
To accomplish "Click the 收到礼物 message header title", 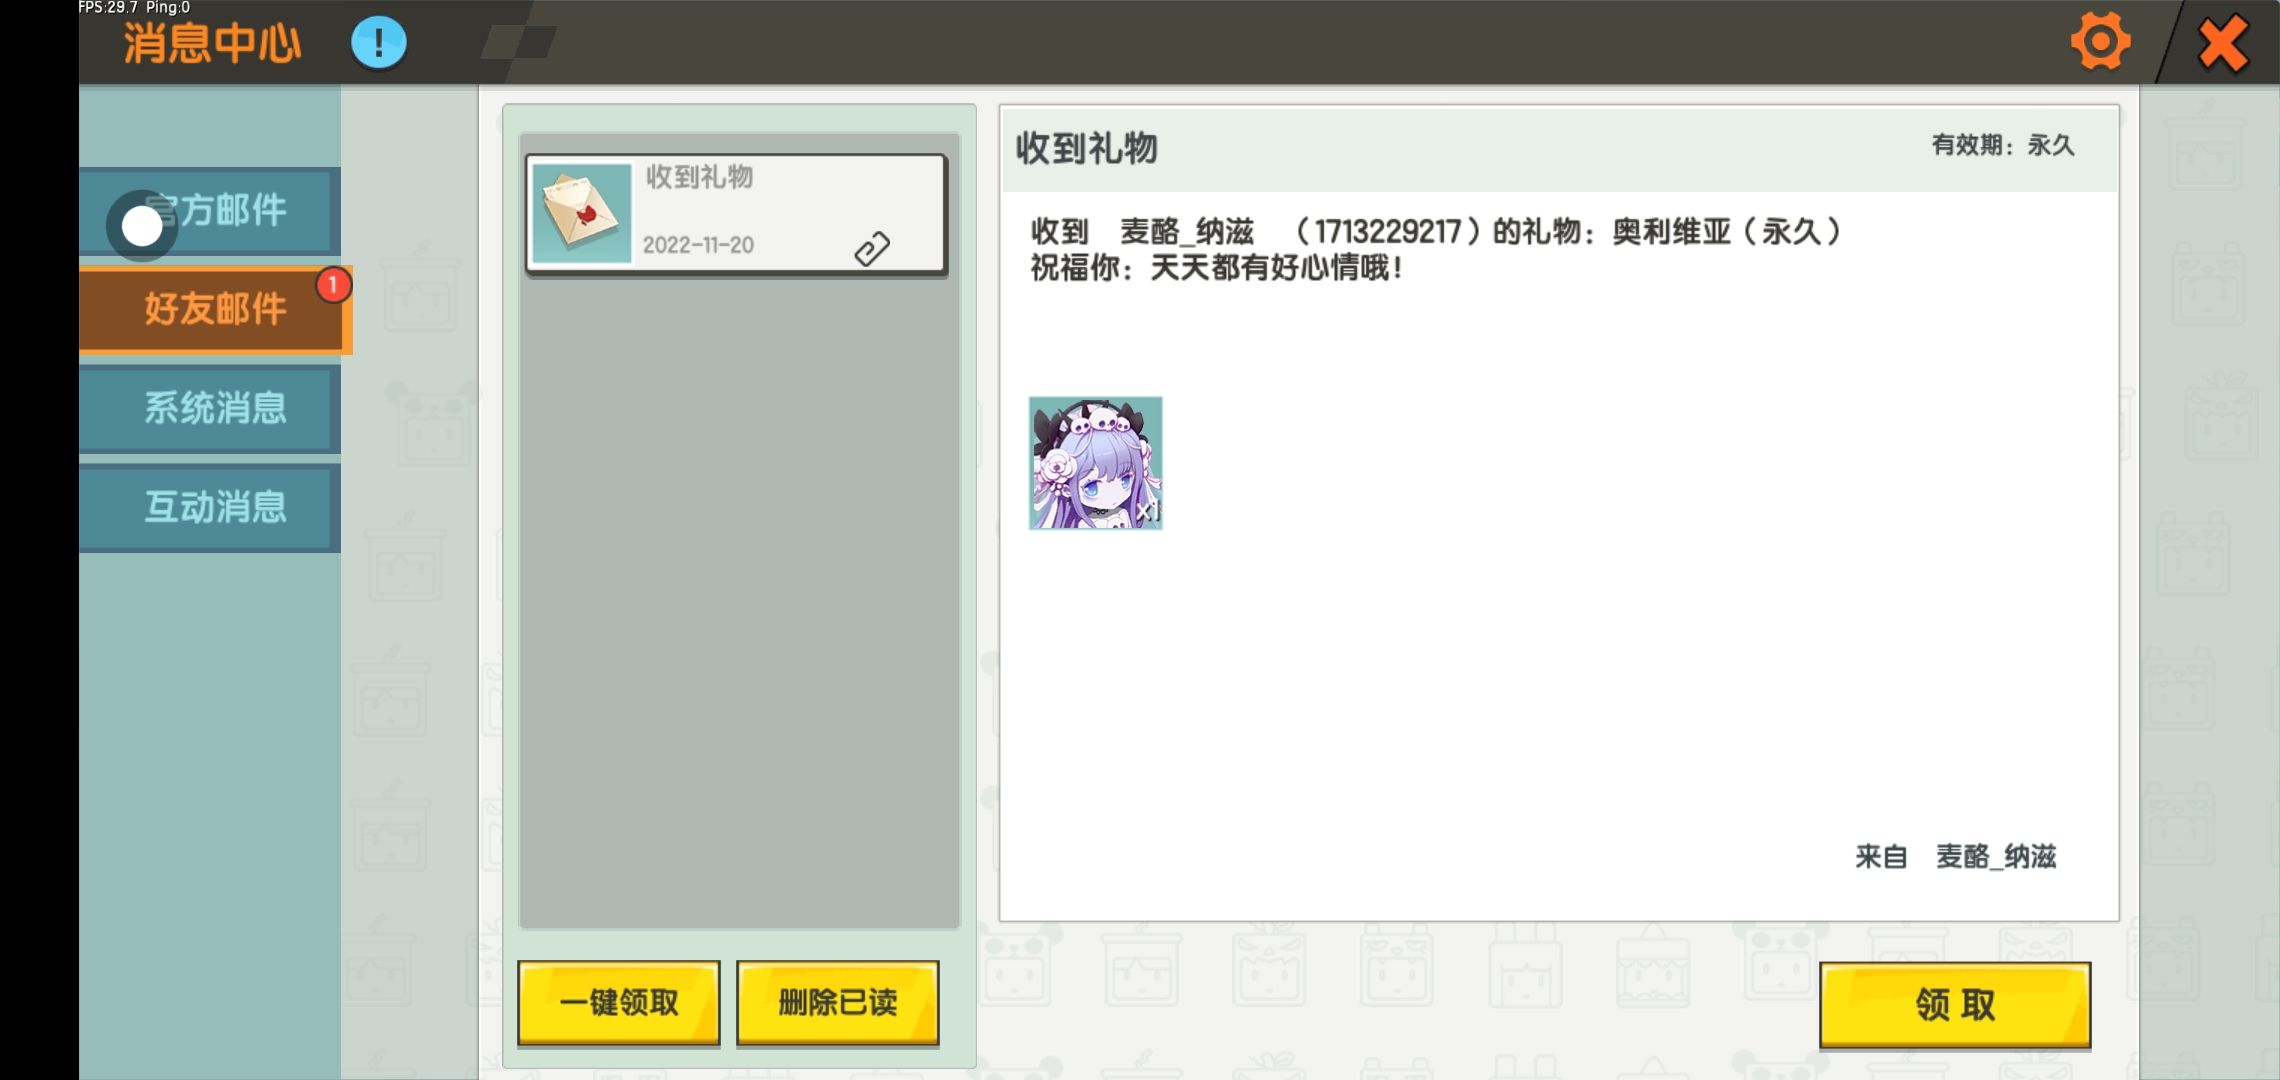I will tap(1087, 149).
